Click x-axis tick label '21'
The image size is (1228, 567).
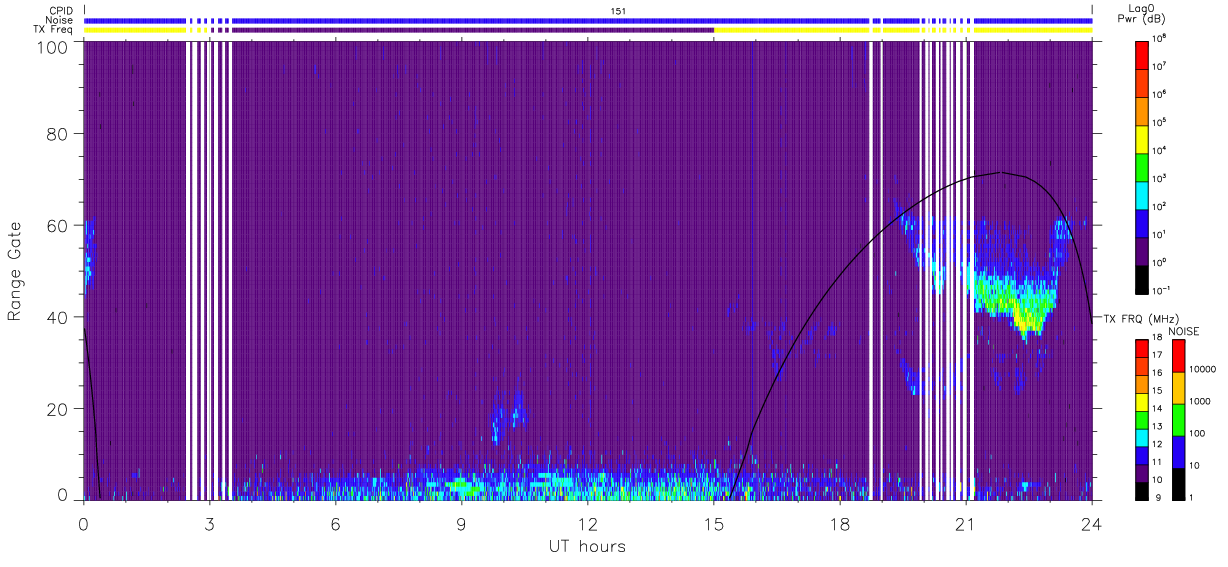965,524
